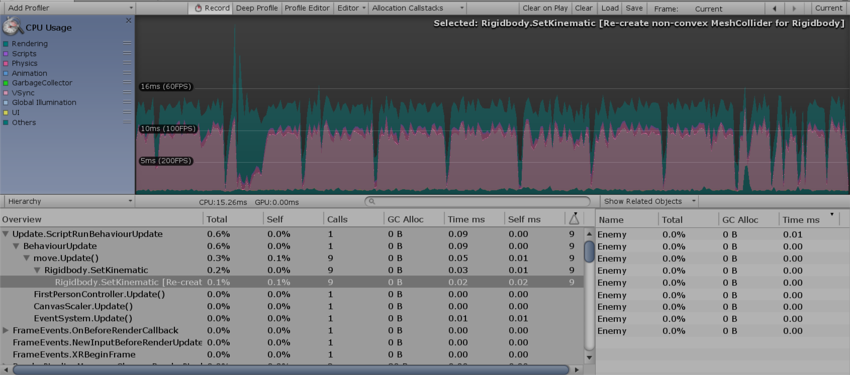Screen dimensions: 850x375
Task: Click the hierarchy scroll down arrow
Action: coord(590,357)
